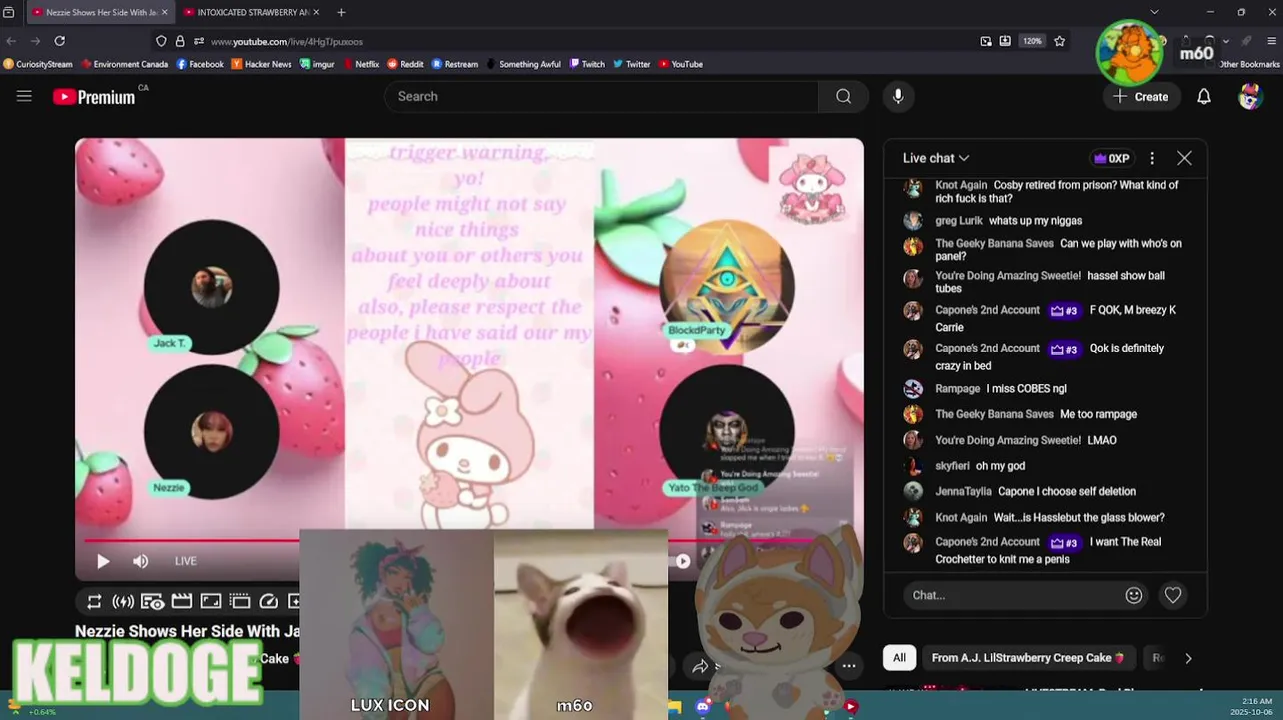Click the 0XP channel points badge

(1112, 158)
